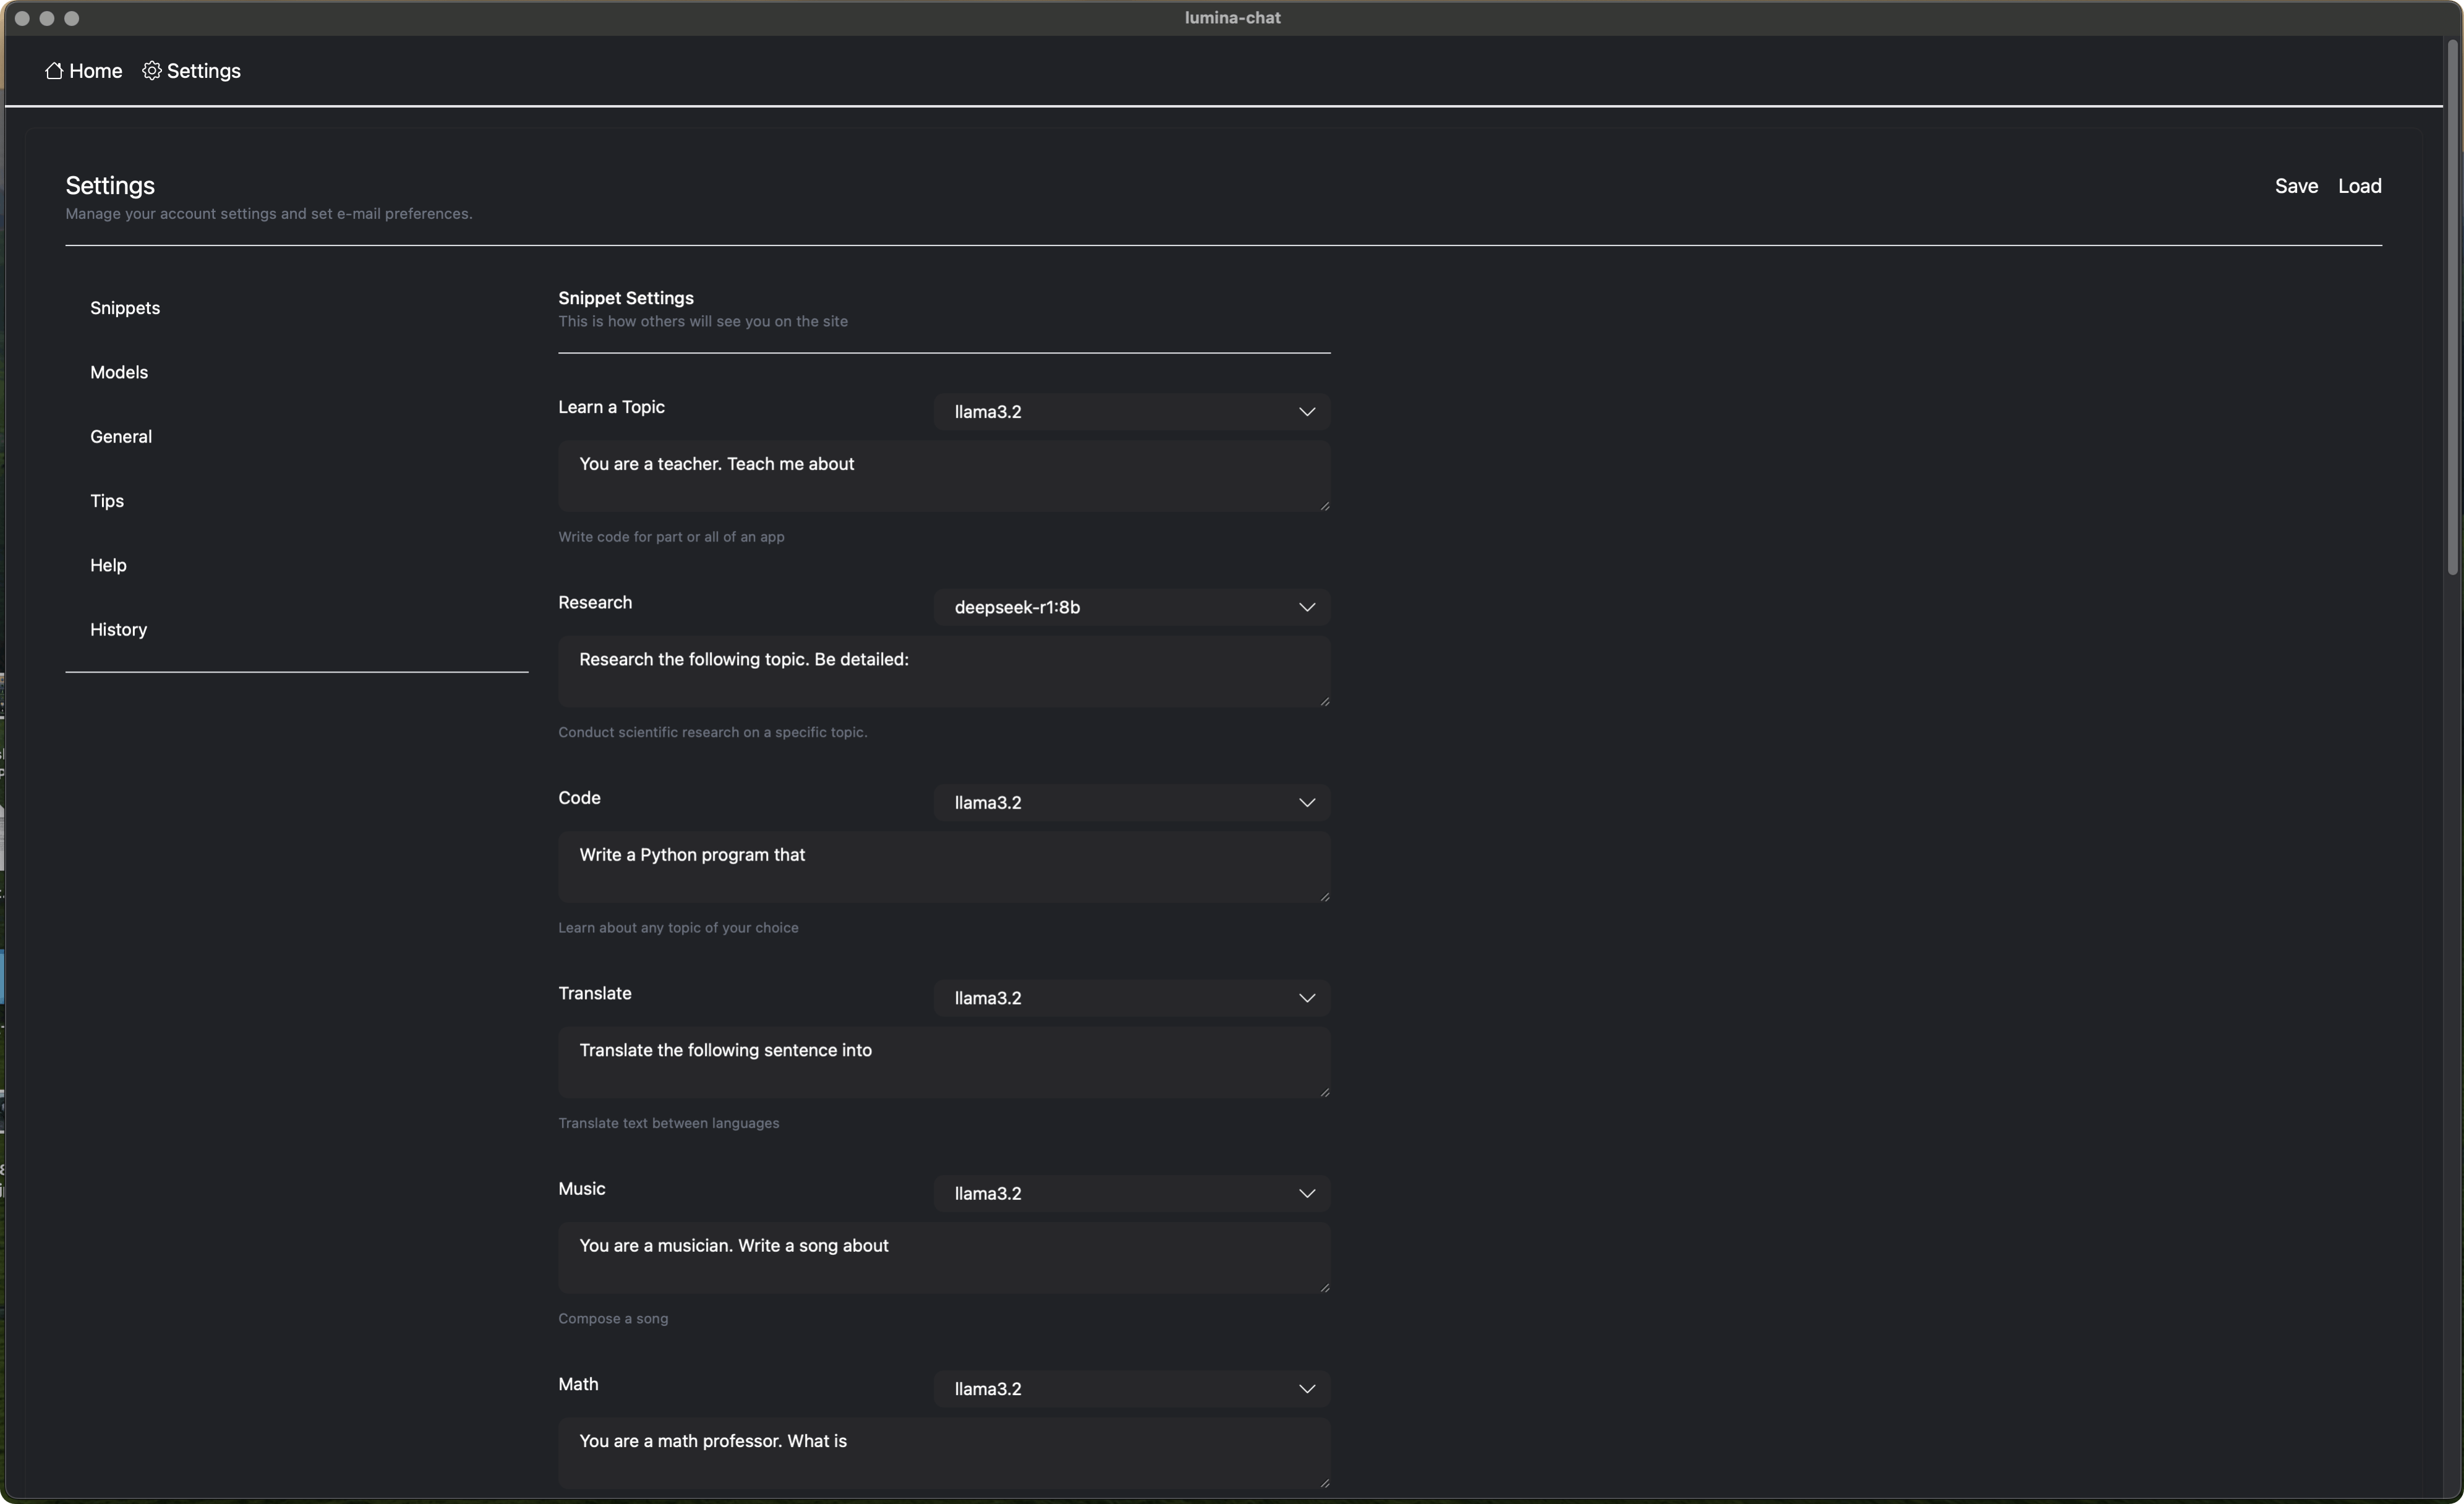Click the Home house icon
The height and width of the screenshot is (1504, 2464).
click(x=54, y=71)
